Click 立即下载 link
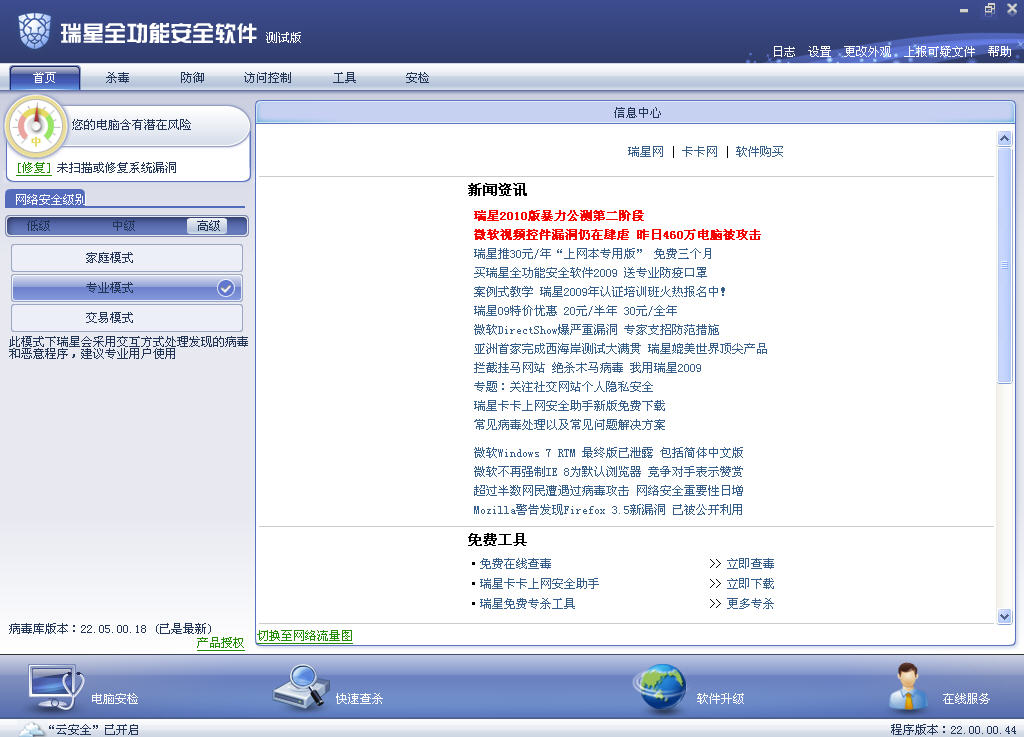1024x737 pixels. [x=750, y=584]
